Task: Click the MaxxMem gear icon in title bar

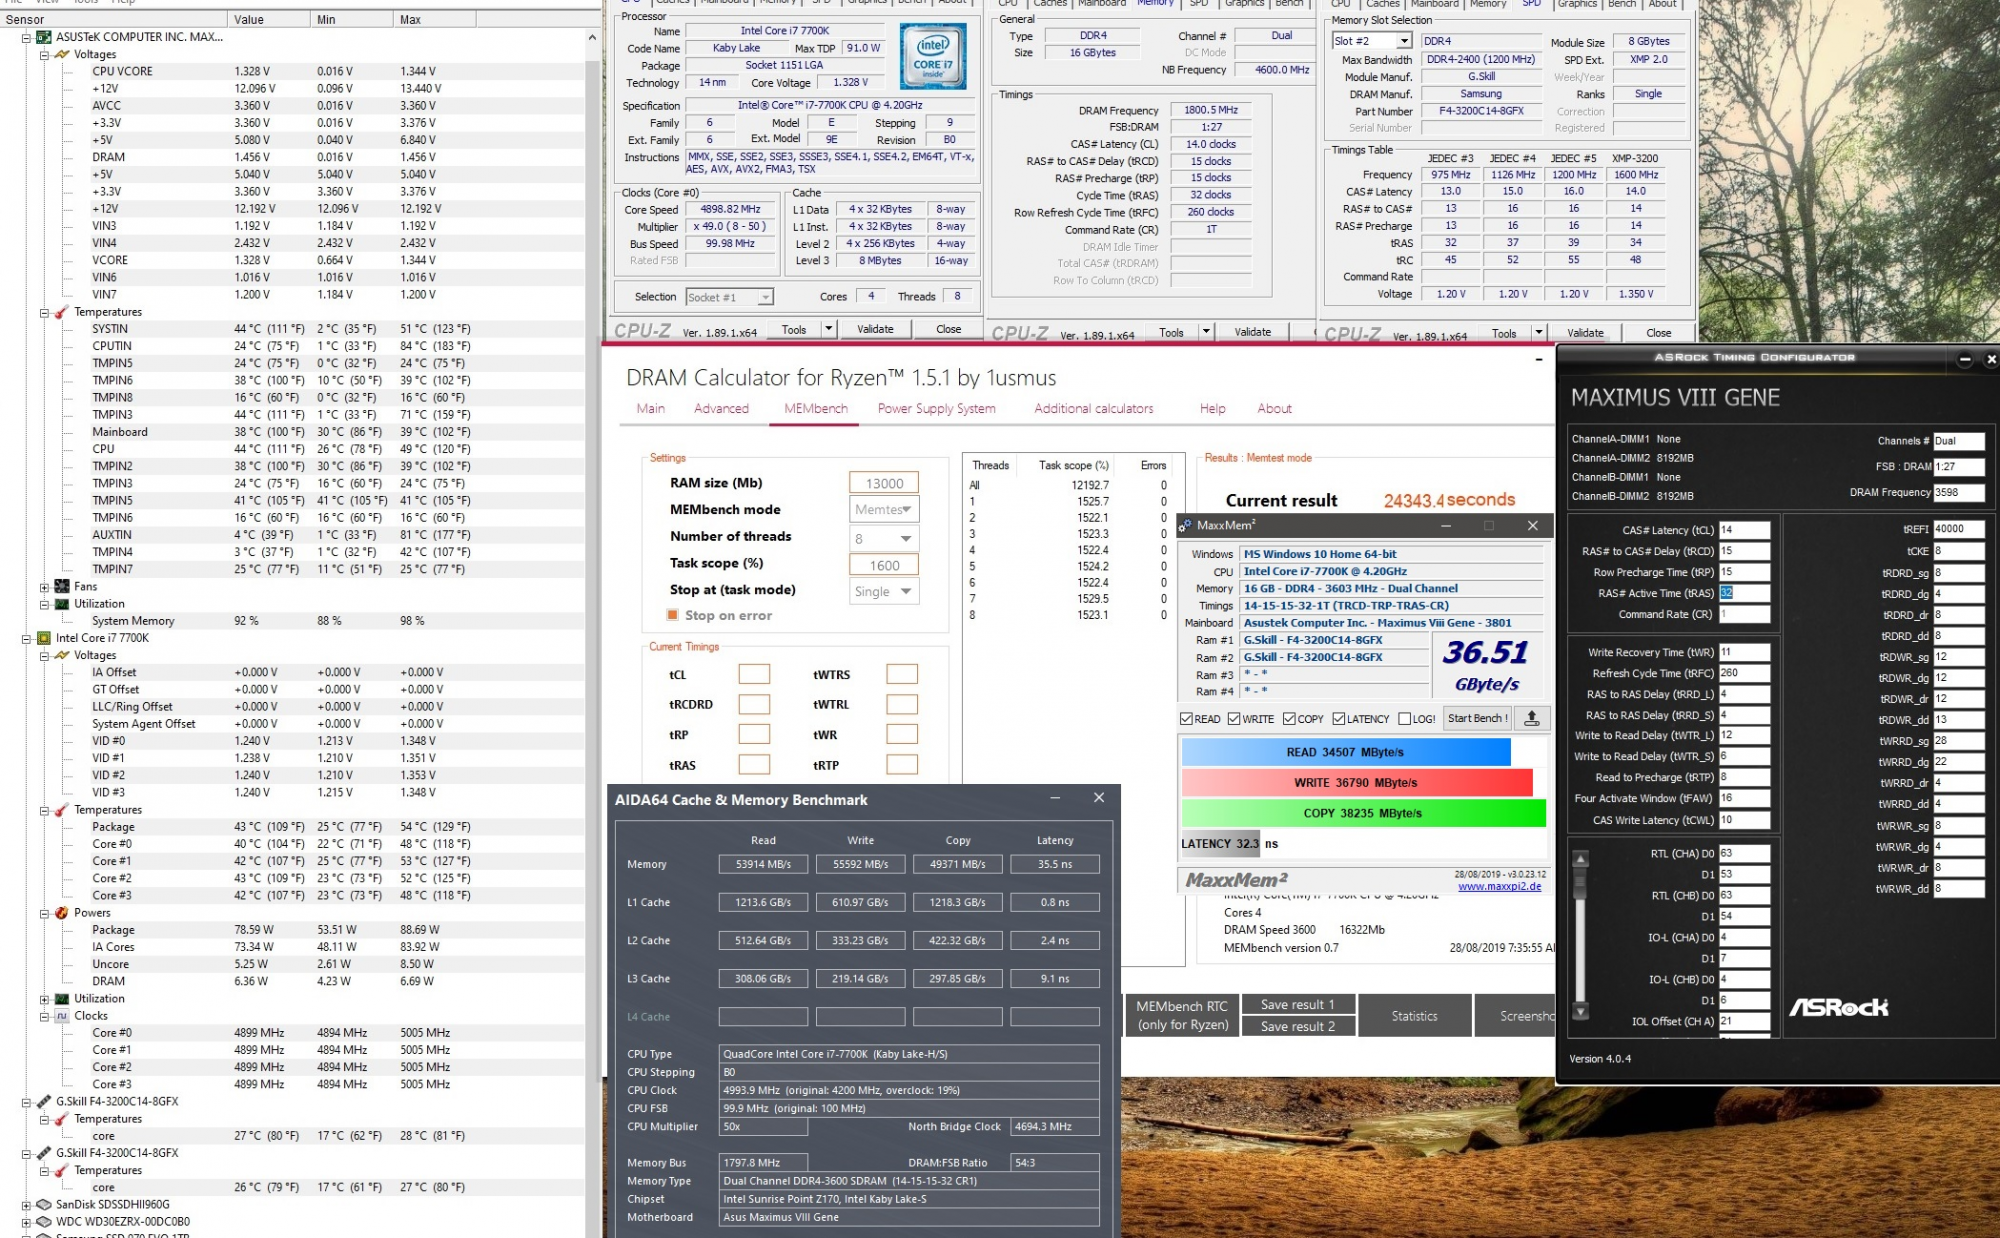Action: click(1186, 525)
